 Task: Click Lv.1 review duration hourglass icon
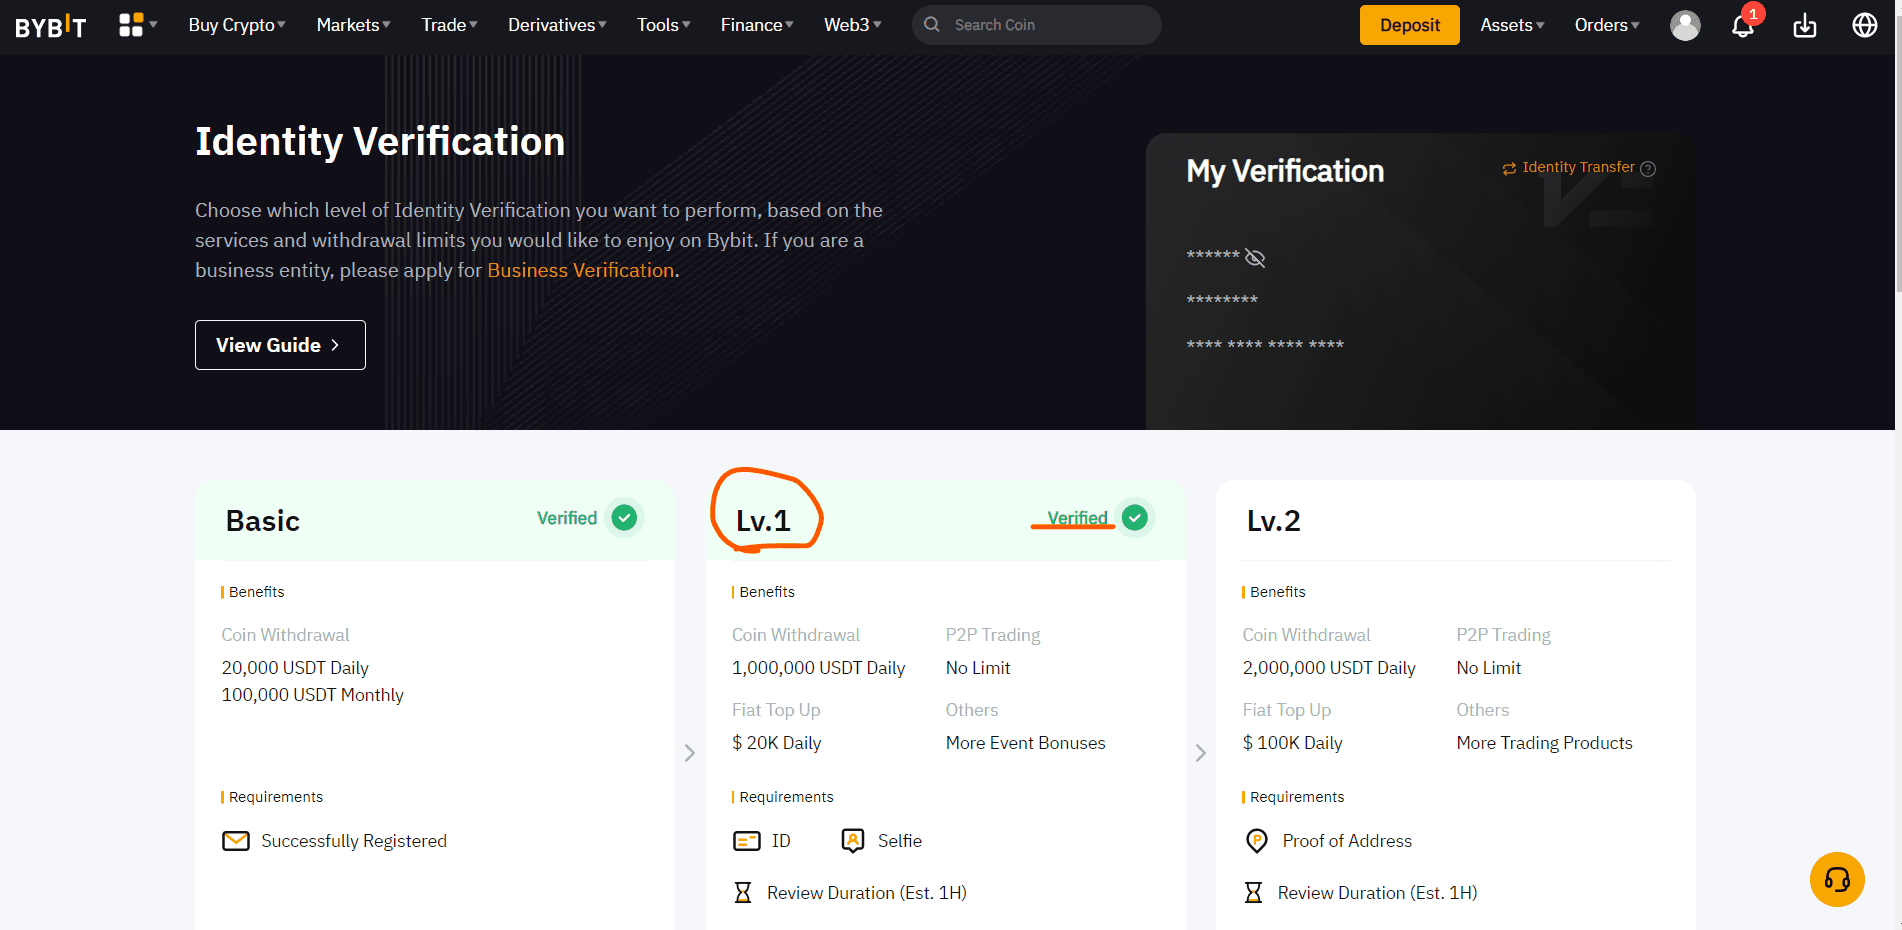point(743,892)
